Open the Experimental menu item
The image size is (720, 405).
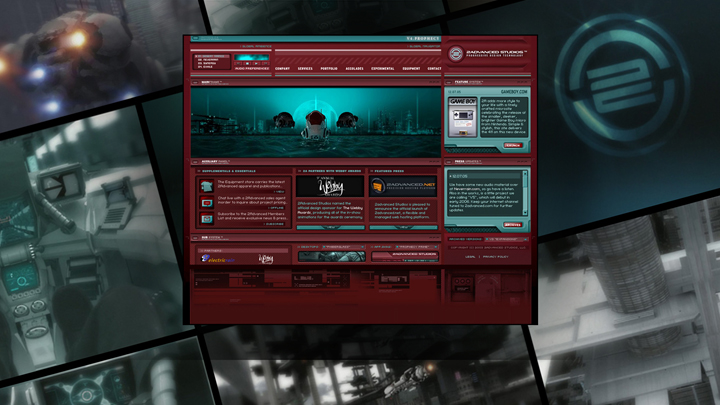382,68
